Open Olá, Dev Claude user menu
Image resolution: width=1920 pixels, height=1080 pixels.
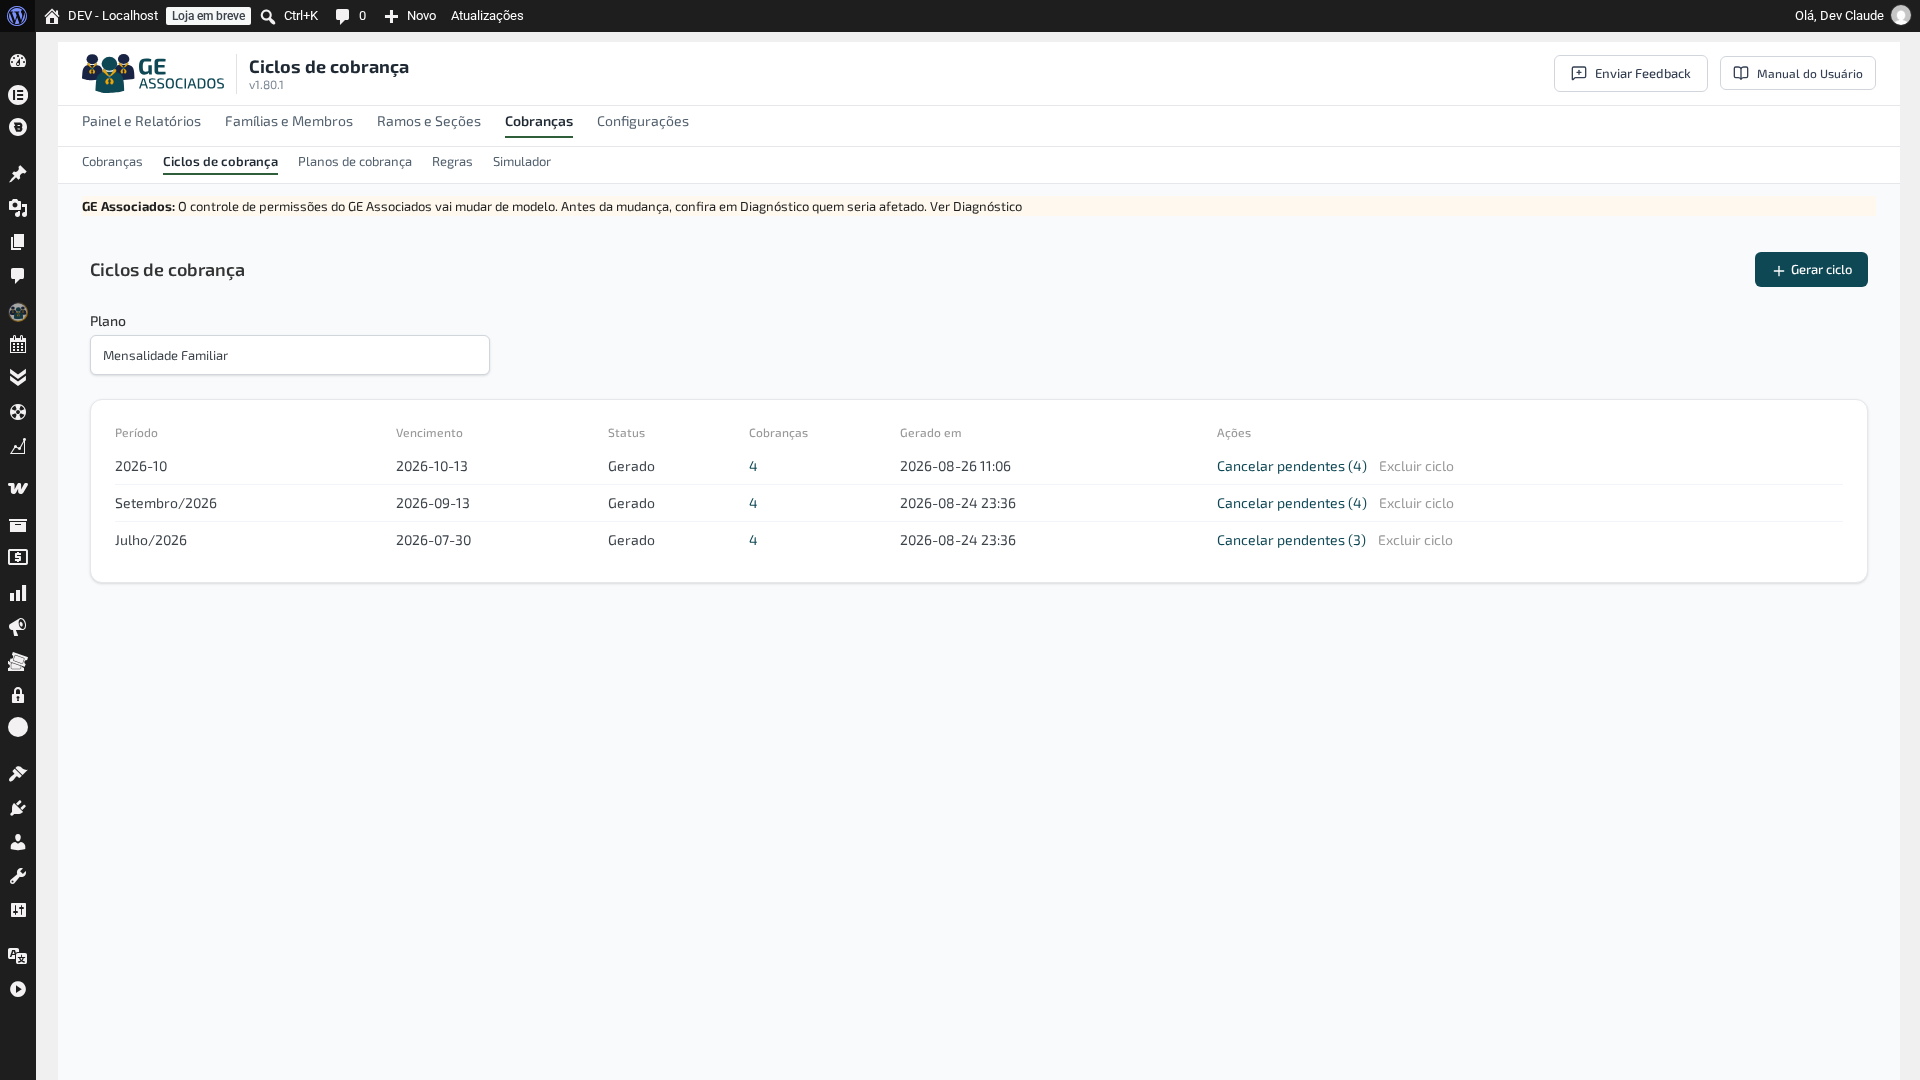(1852, 16)
